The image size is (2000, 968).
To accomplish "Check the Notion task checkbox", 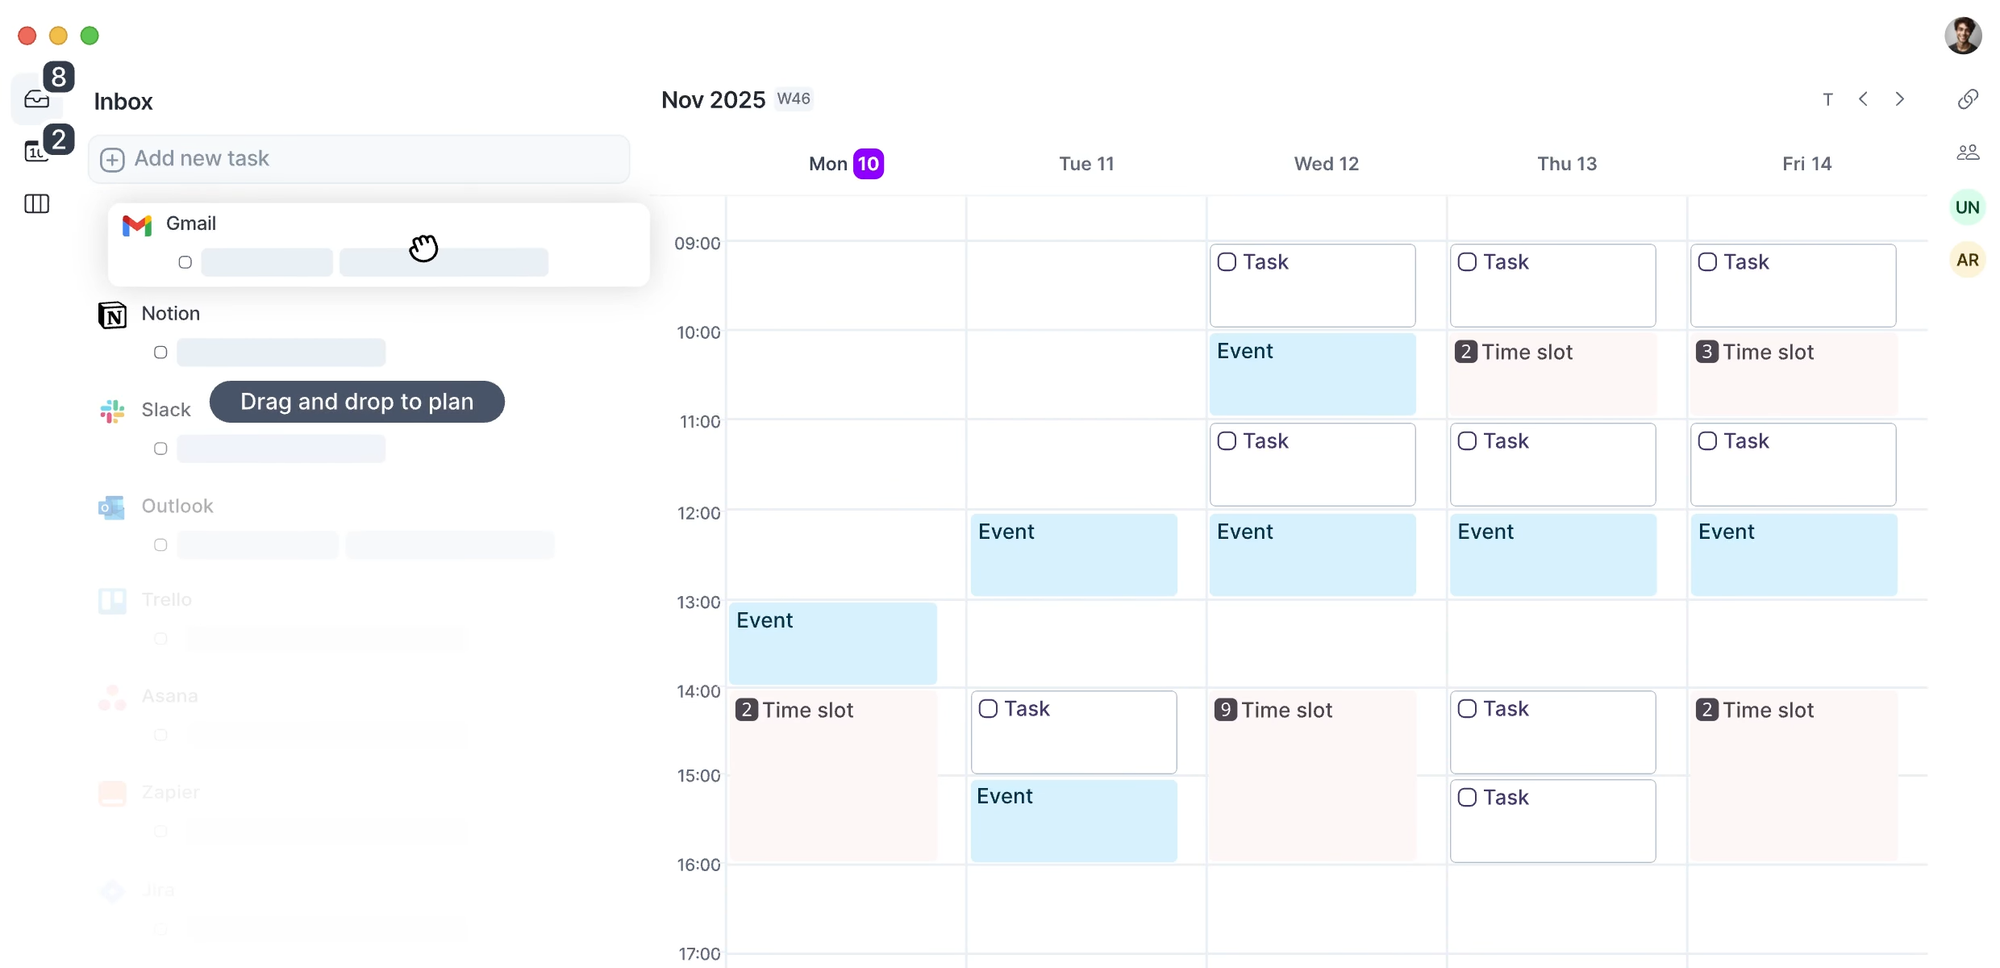I will point(160,352).
